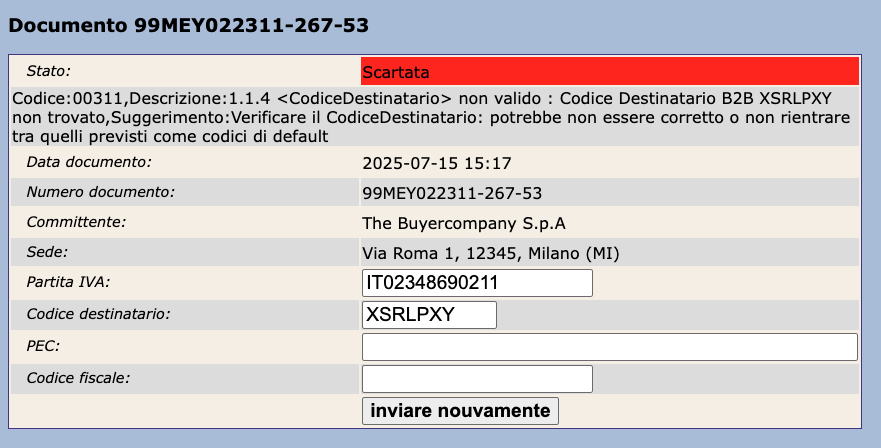Click the 'inviare nouvamente' button
Screen dimensions: 881x448
460,411
